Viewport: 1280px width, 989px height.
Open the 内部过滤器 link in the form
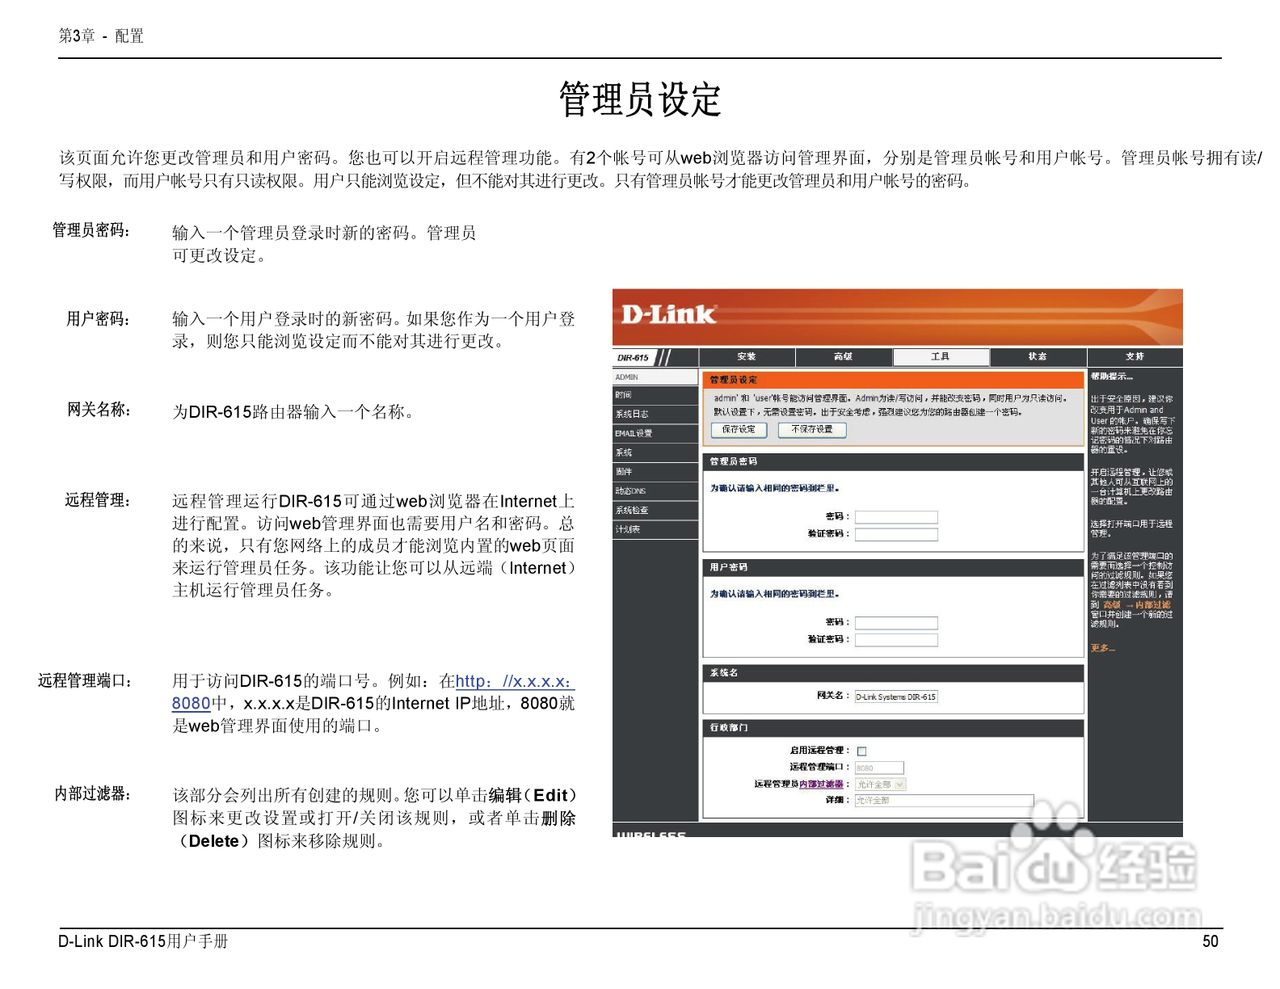tap(820, 784)
